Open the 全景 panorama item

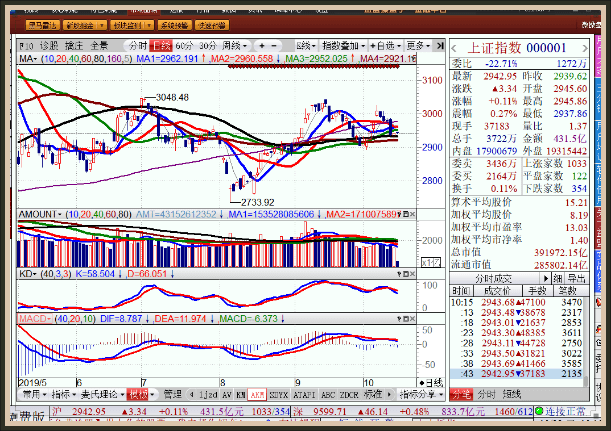(x=99, y=46)
